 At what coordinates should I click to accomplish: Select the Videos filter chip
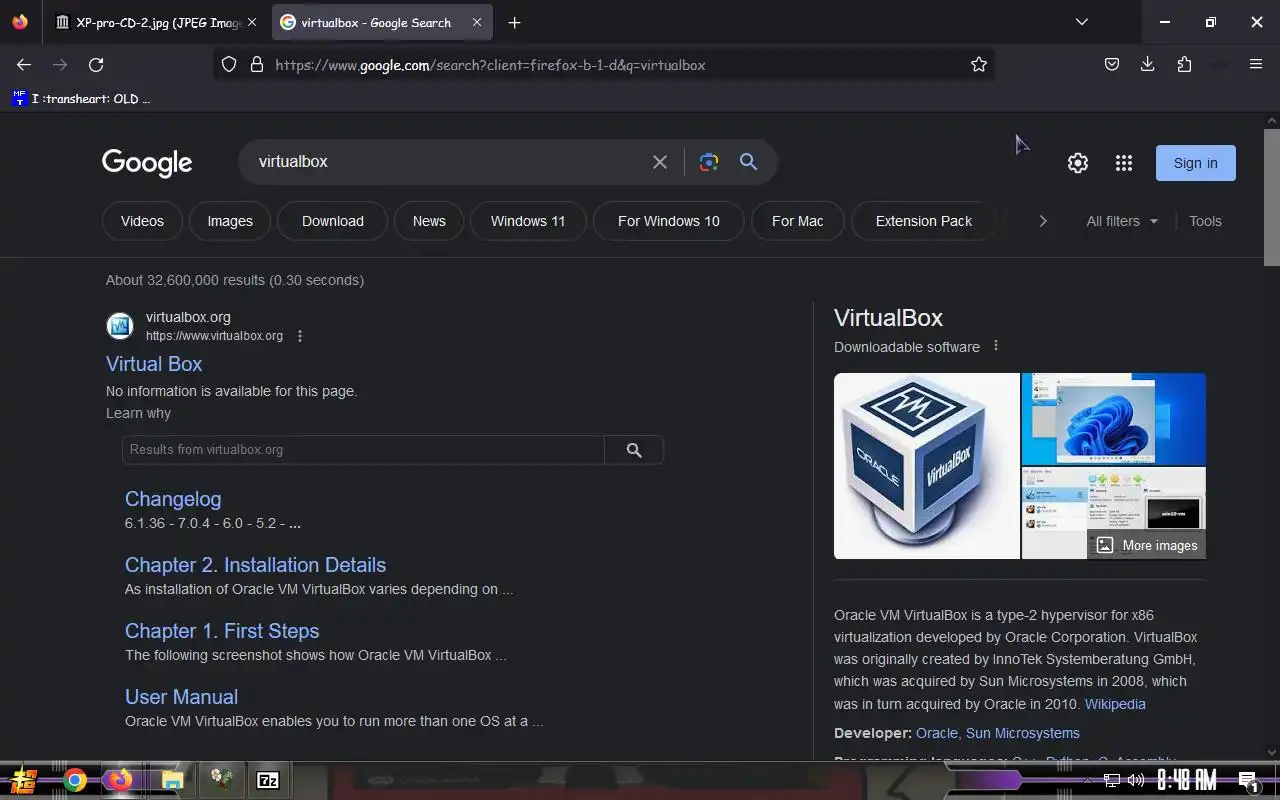coord(142,221)
